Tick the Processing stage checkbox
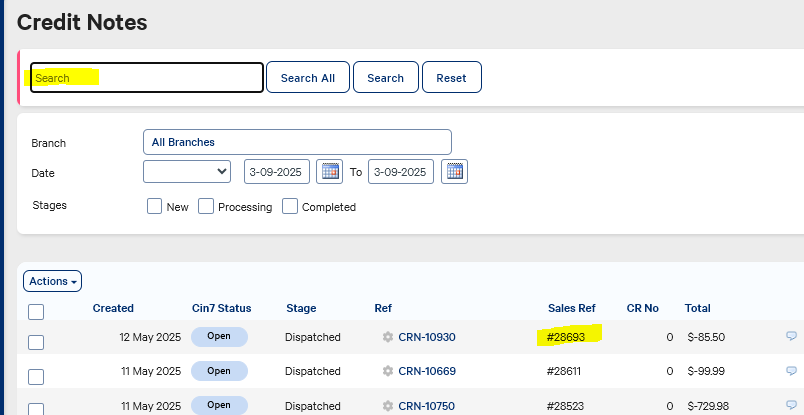The image size is (804, 415). coord(206,207)
